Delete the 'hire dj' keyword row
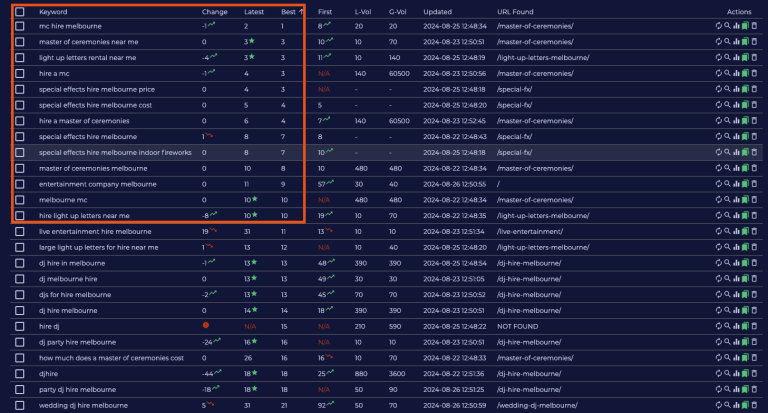The image size is (768, 413). coord(754,326)
